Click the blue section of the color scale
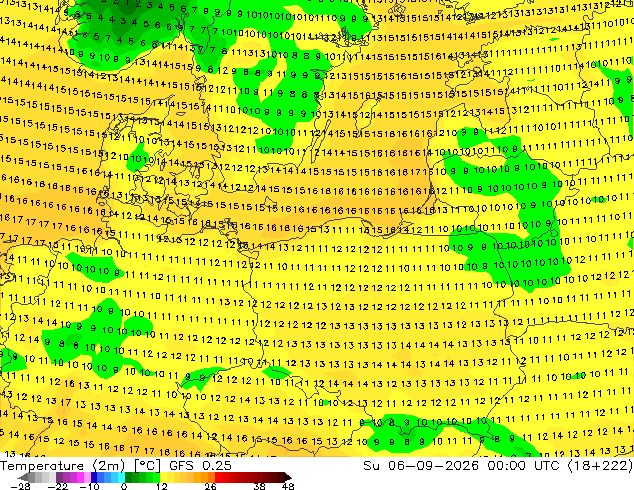Image resolution: width=634 pixels, height=490 pixels. tap(108, 477)
